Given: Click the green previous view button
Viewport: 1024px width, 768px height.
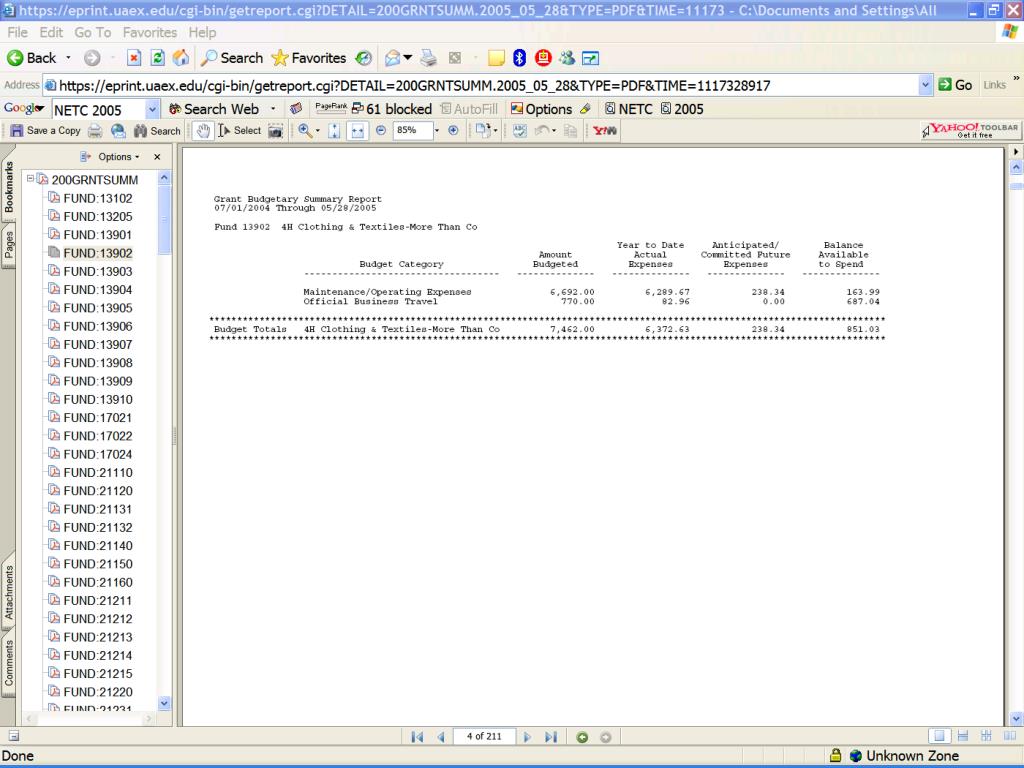Looking at the screenshot, I should click(583, 737).
